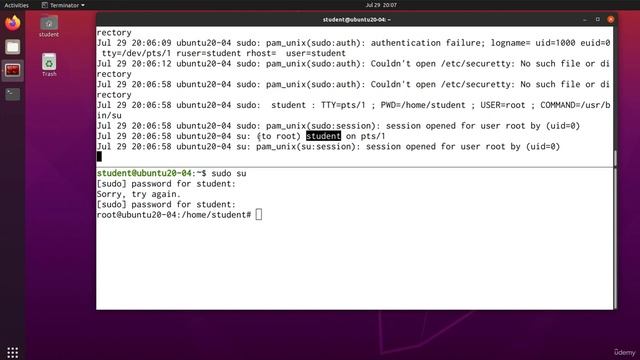The height and width of the screenshot is (360, 640).
Task: Click the title bar student@ubuntu20-04
Action: tap(356, 20)
